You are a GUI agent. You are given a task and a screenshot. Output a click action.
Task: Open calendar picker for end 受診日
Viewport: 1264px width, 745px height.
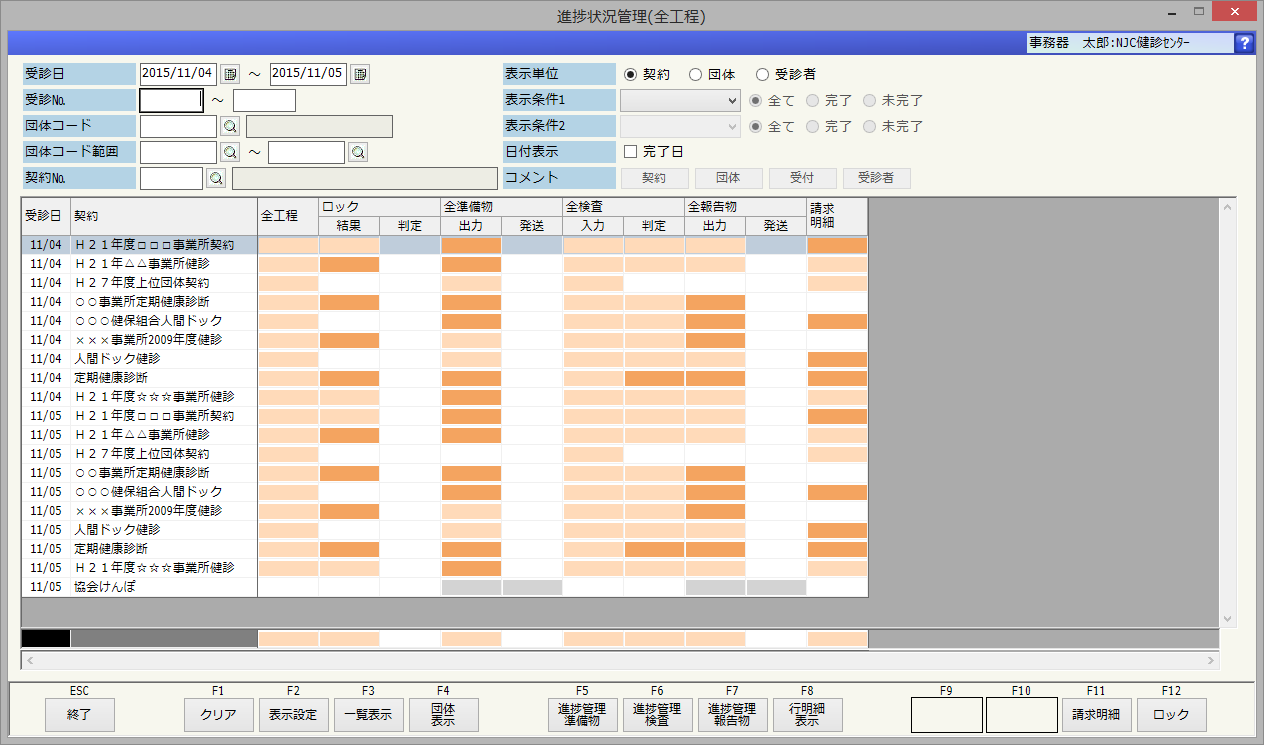click(360, 74)
